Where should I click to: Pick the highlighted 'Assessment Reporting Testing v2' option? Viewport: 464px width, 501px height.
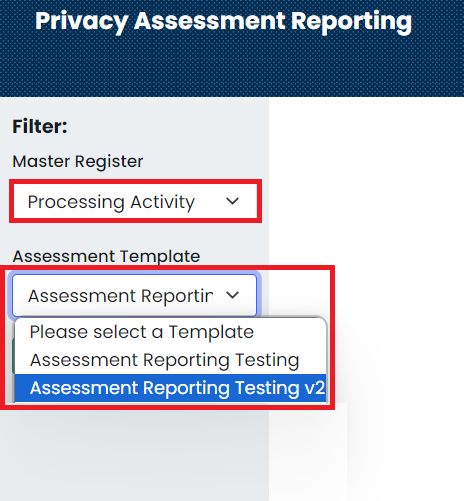click(170, 388)
